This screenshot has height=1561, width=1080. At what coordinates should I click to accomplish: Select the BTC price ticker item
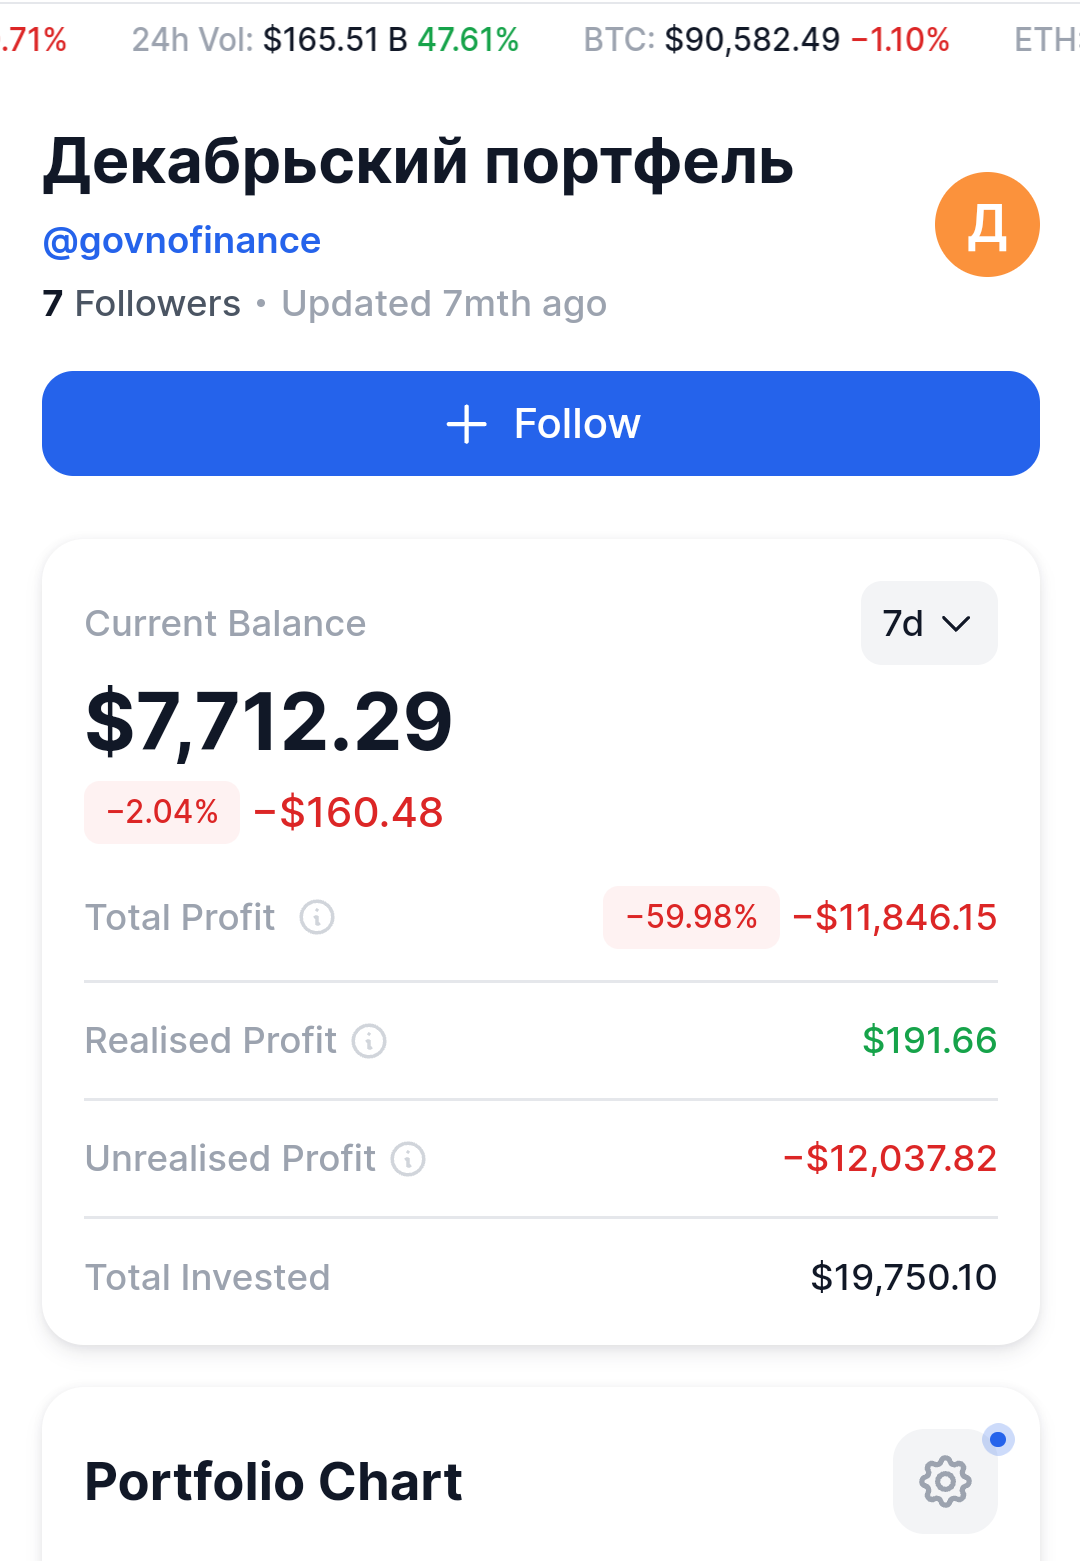tap(766, 40)
